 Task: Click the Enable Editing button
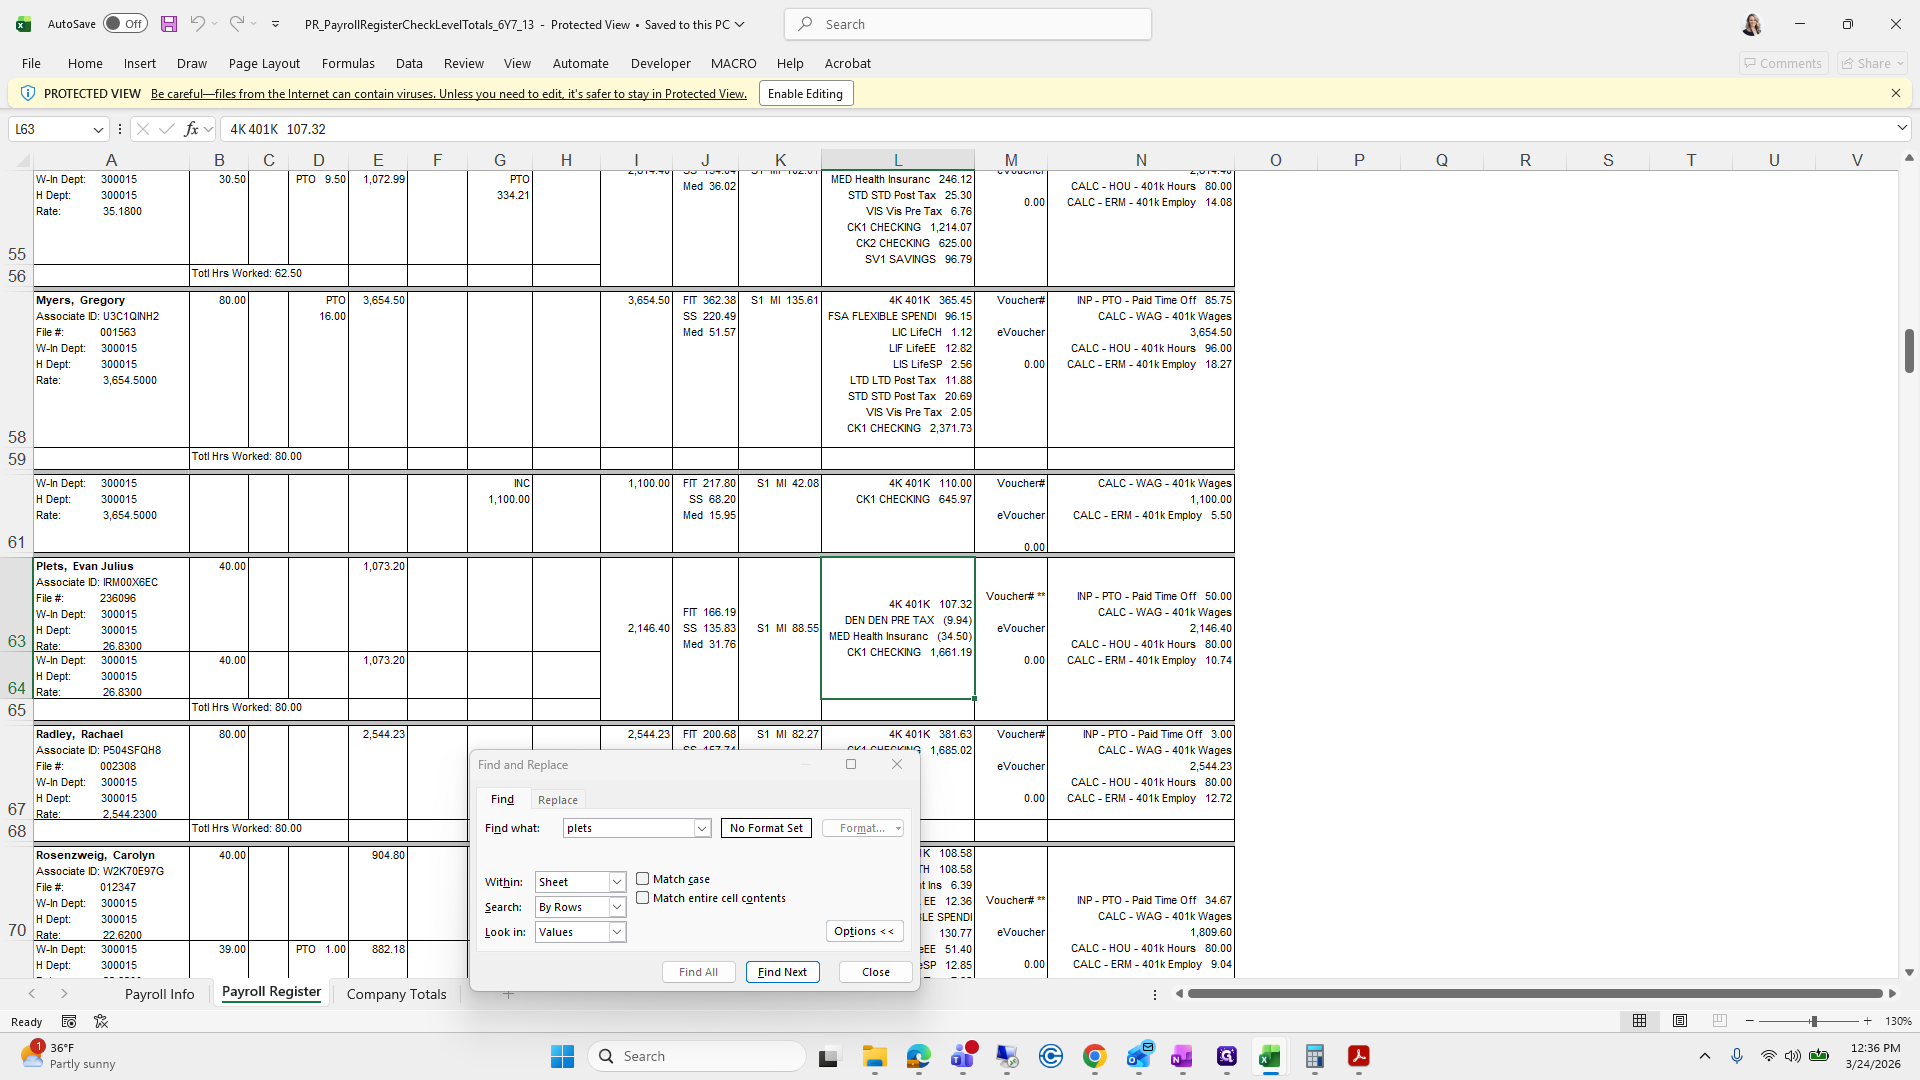[805, 93]
